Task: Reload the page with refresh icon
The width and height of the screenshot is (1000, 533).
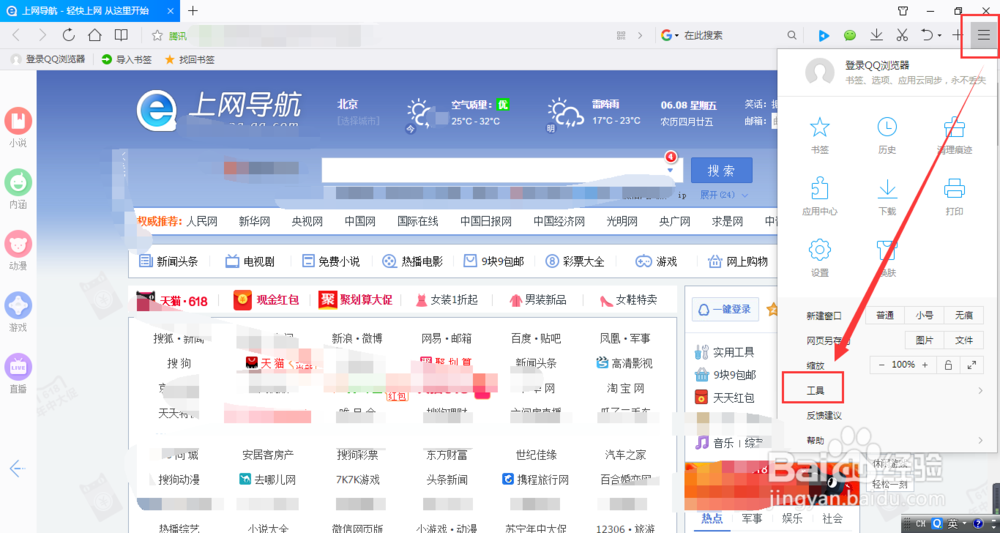Action: pyautogui.click(x=68, y=35)
